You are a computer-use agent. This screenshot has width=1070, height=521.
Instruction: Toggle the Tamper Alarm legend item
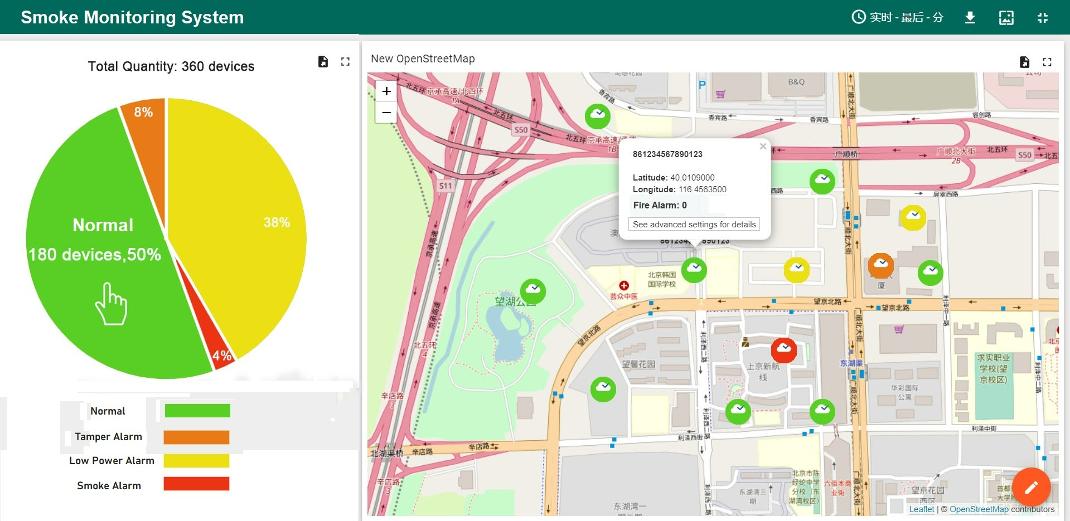108,437
